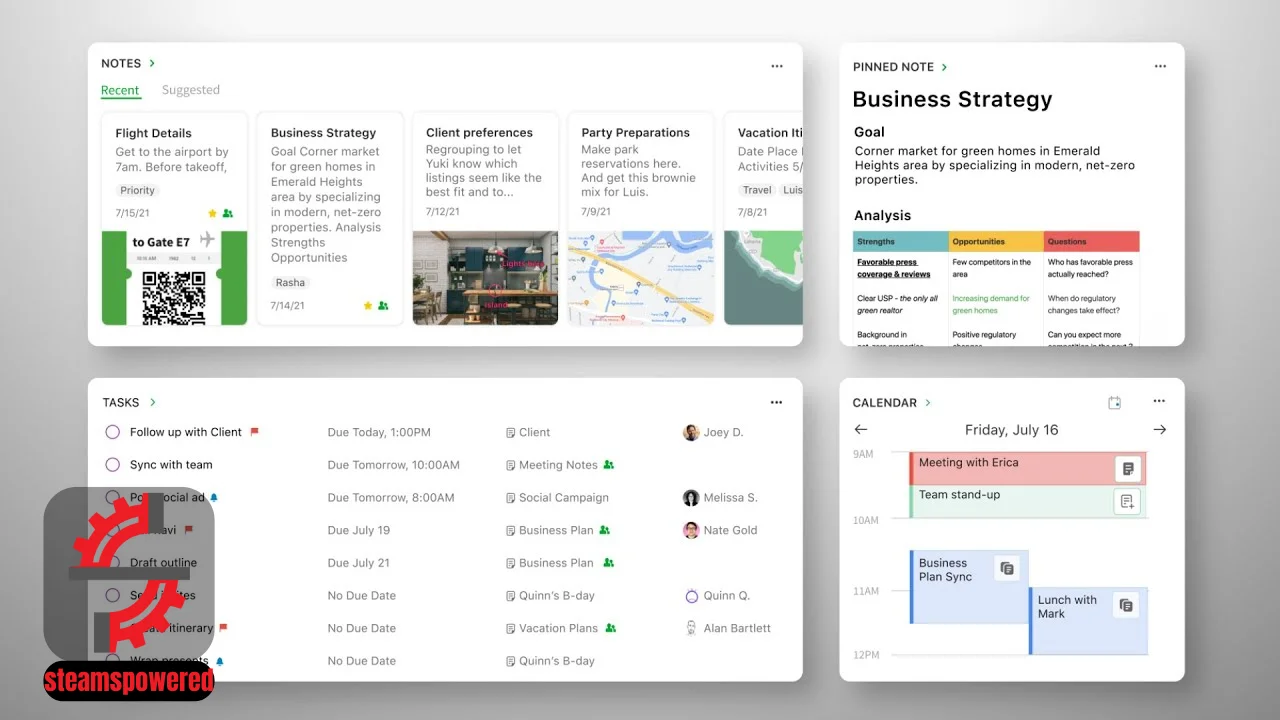
Task: Click the yellow star on Business Strategy card
Action: click(368, 305)
